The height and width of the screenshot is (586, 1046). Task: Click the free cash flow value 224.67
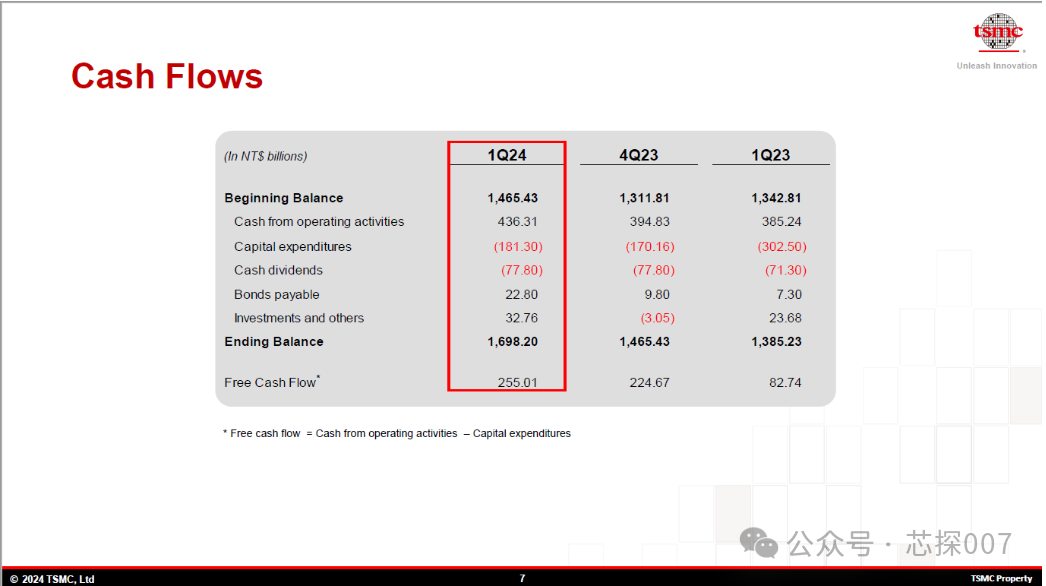(x=650, y=382)
